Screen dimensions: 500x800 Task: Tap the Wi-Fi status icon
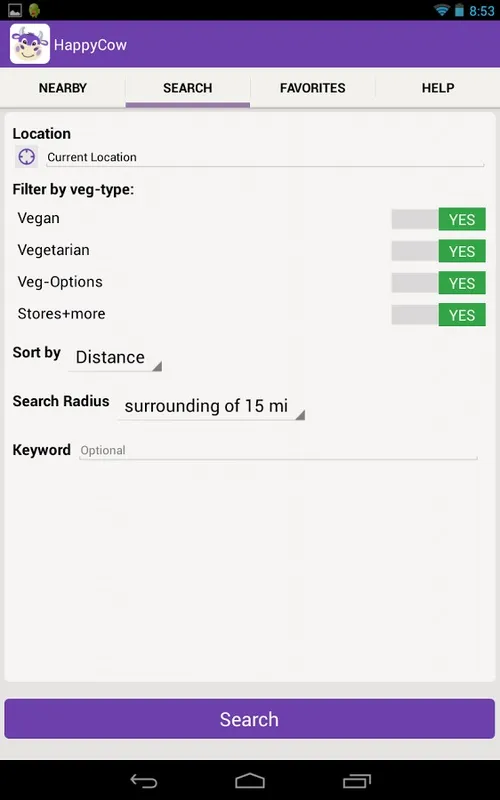pyautogui.click(x=441, y=10)
